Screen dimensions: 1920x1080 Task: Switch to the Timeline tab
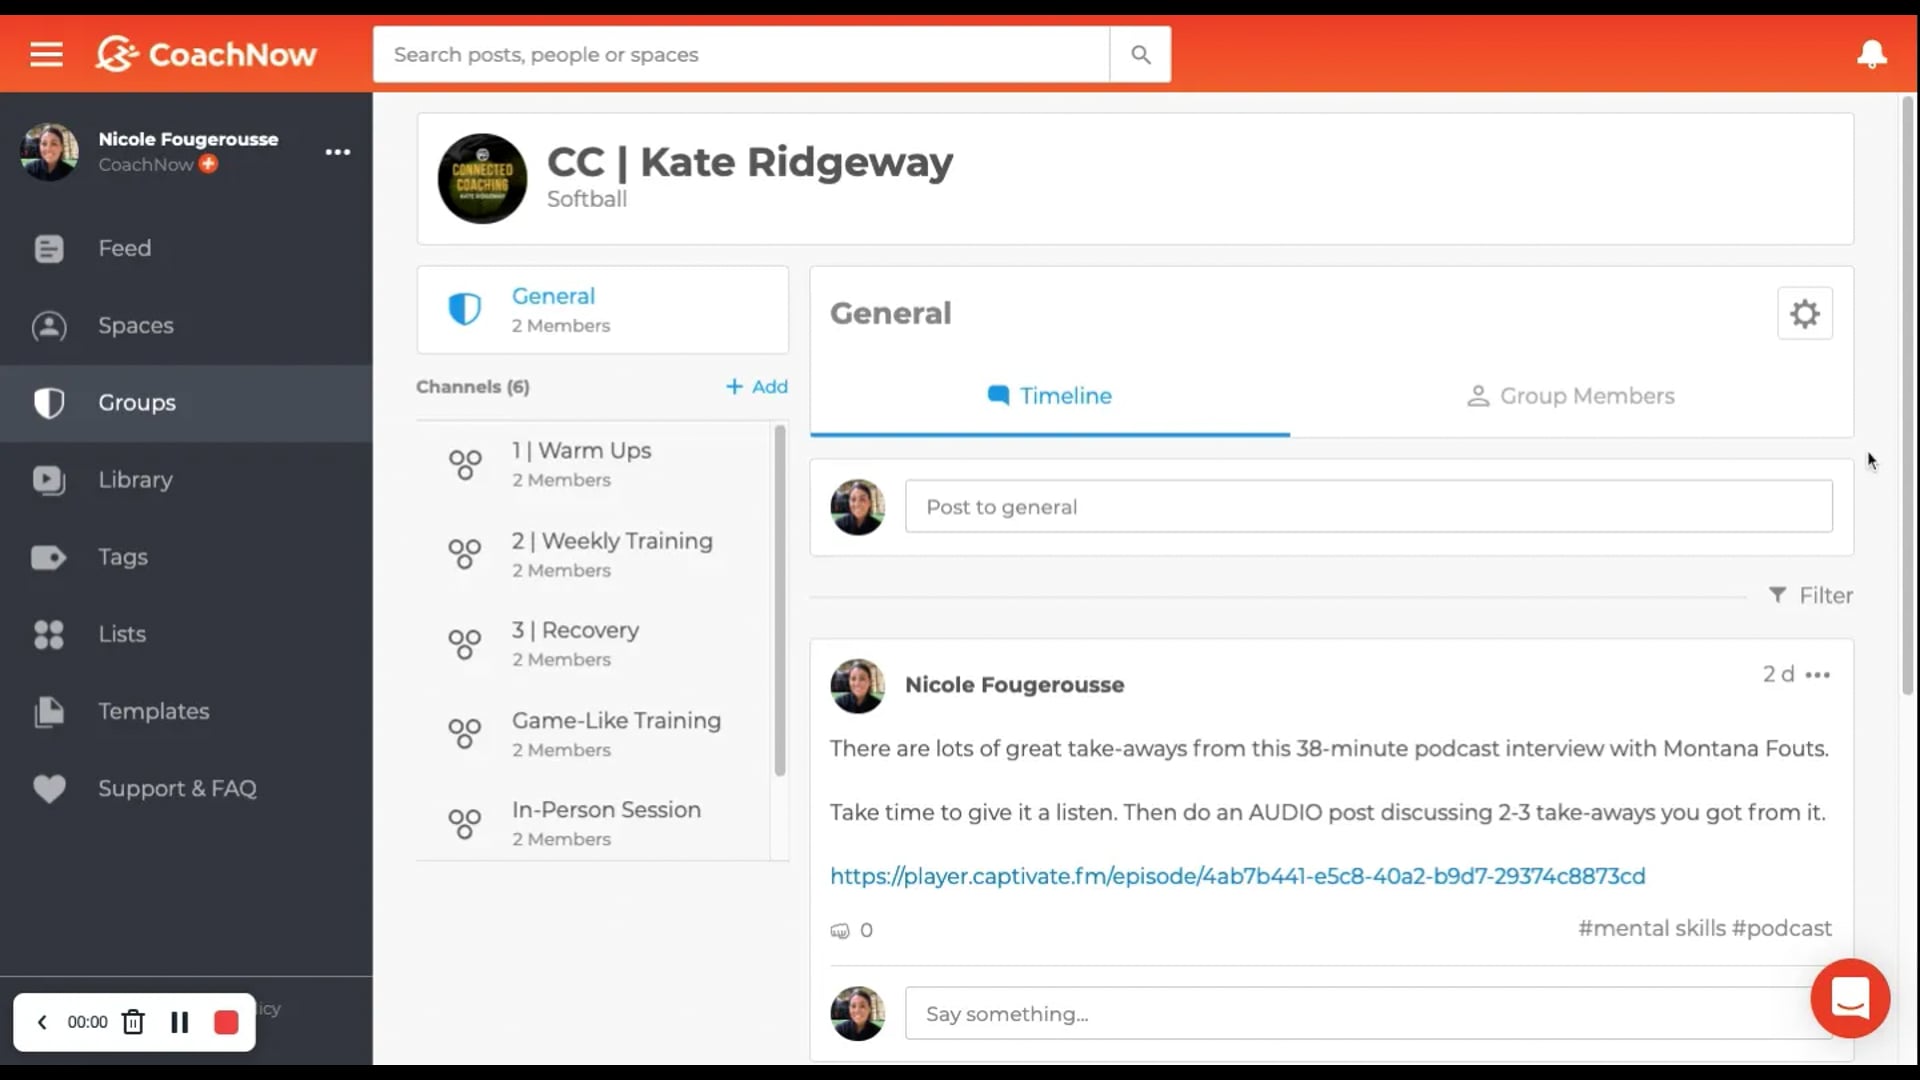1050,396
